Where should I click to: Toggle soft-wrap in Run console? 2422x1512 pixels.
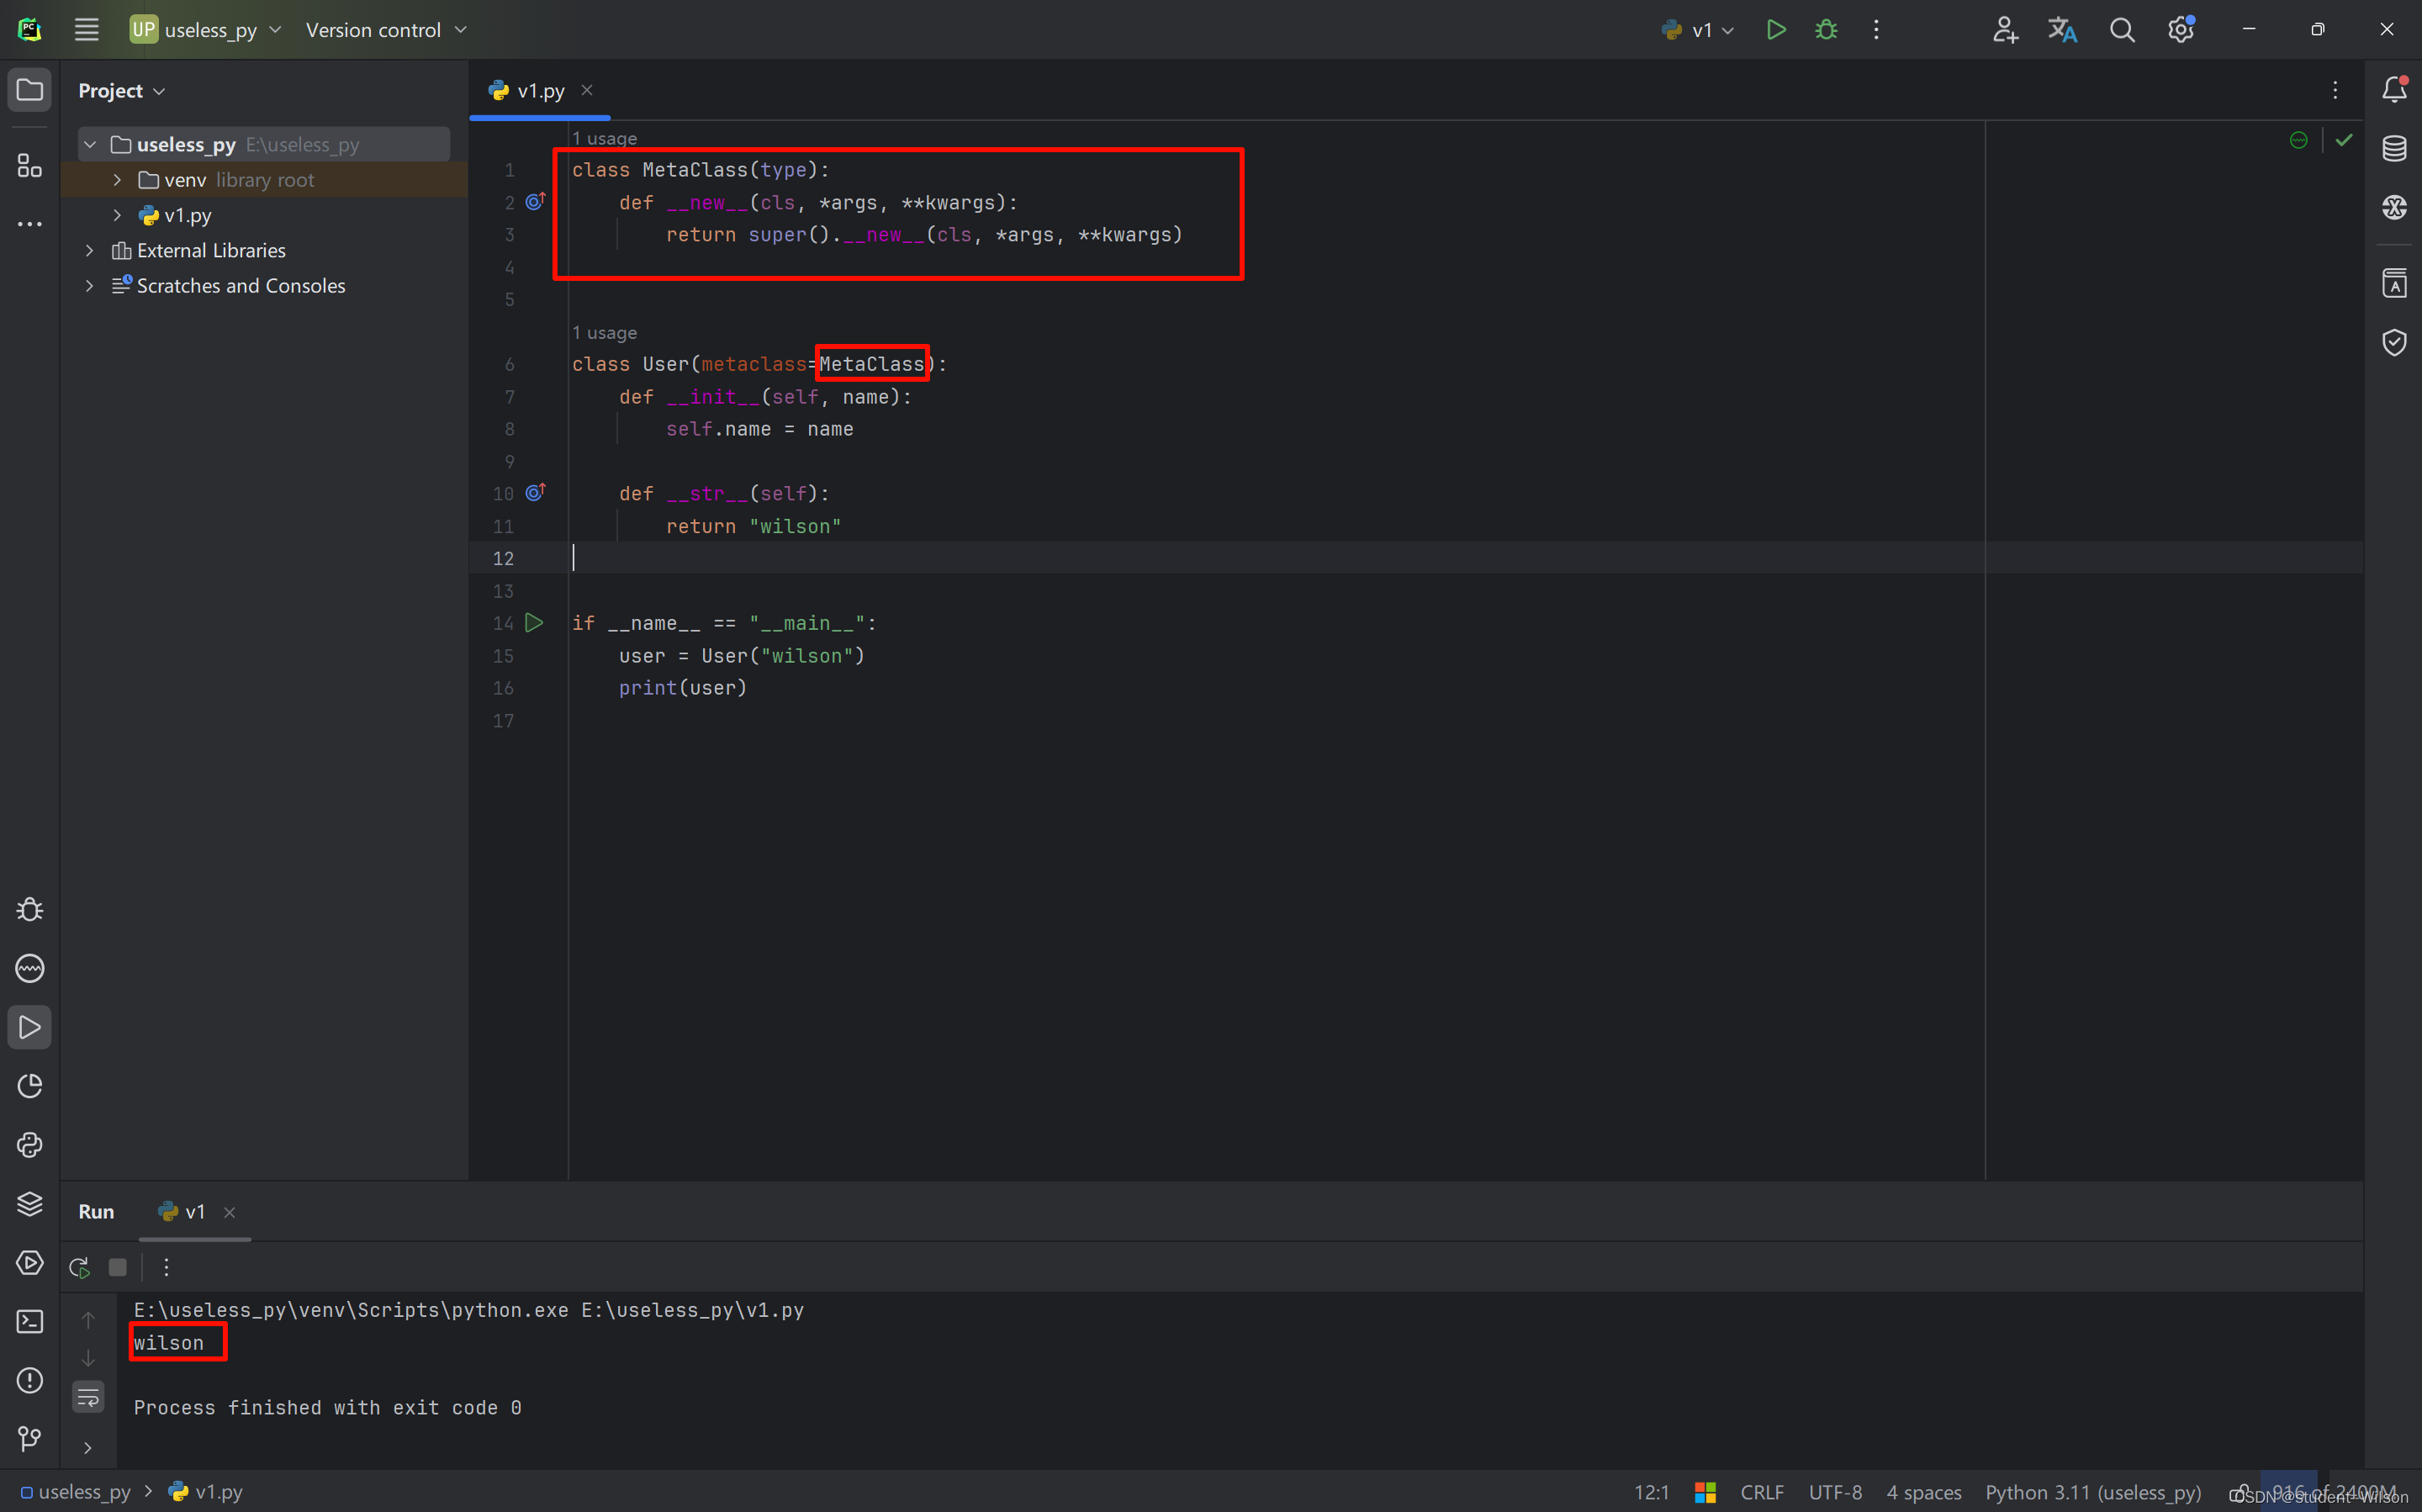pos(88,1397)
